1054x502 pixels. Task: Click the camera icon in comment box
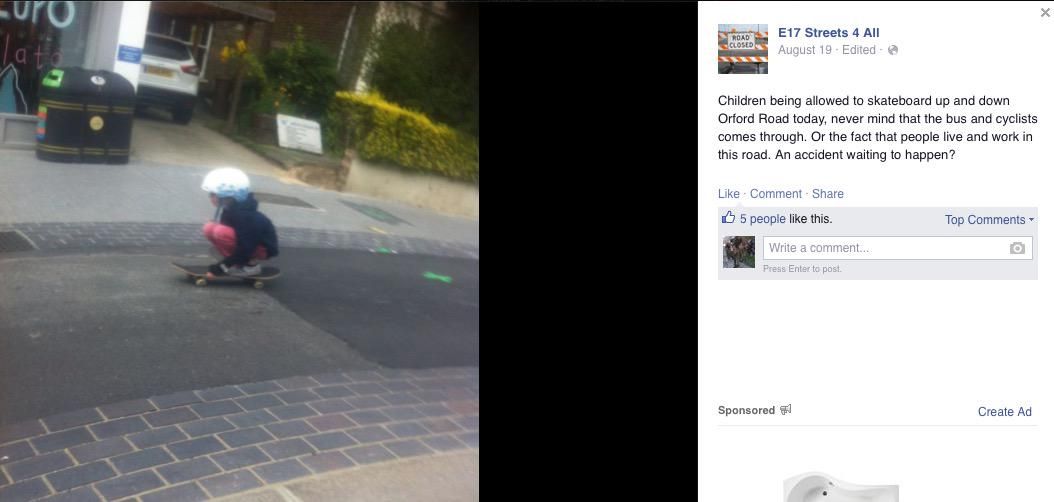point(1017,248)
